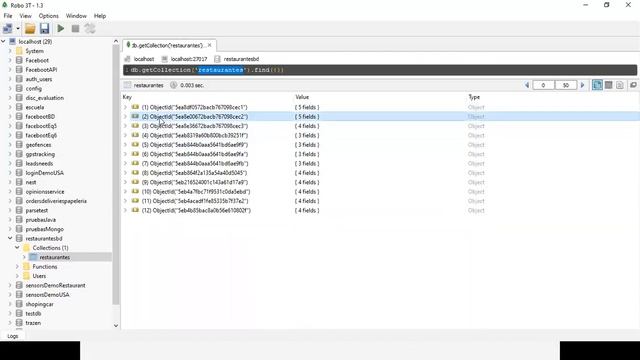Viewport: 640px width, 360px height.
Task: Select the loginDemoUSA database
Action: pos(44,173)
